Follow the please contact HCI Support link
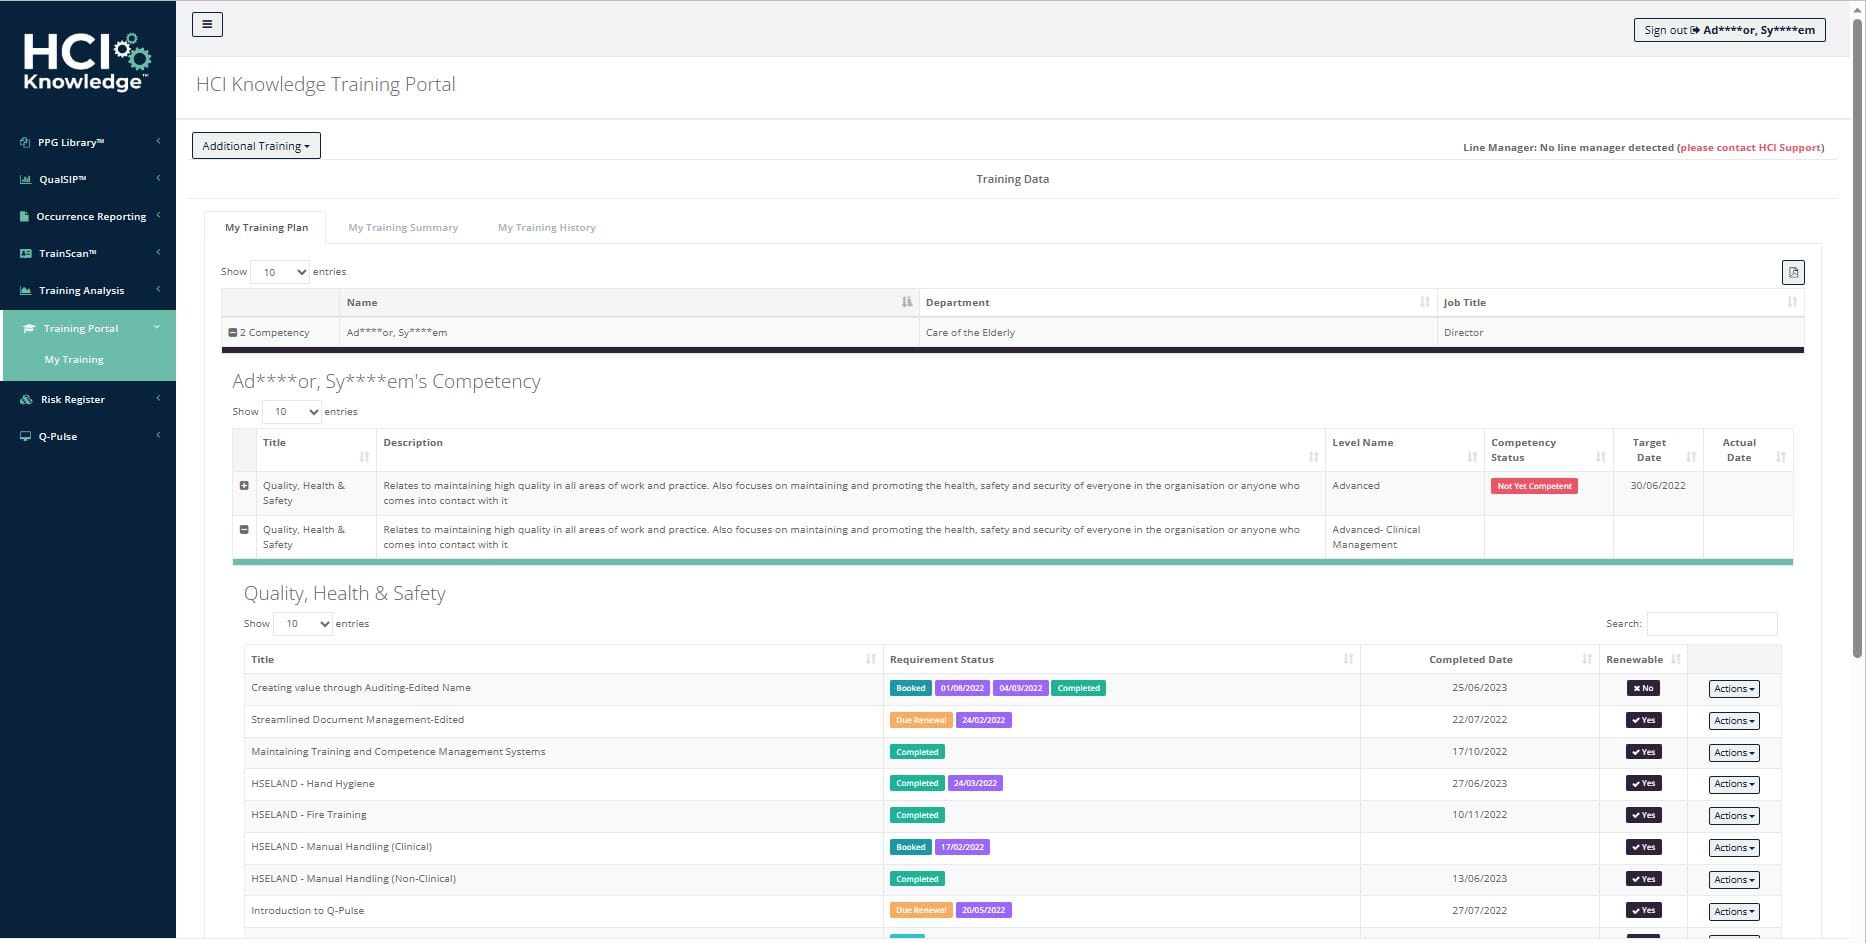This screenshot has width=1866, height=943. 1751,147
